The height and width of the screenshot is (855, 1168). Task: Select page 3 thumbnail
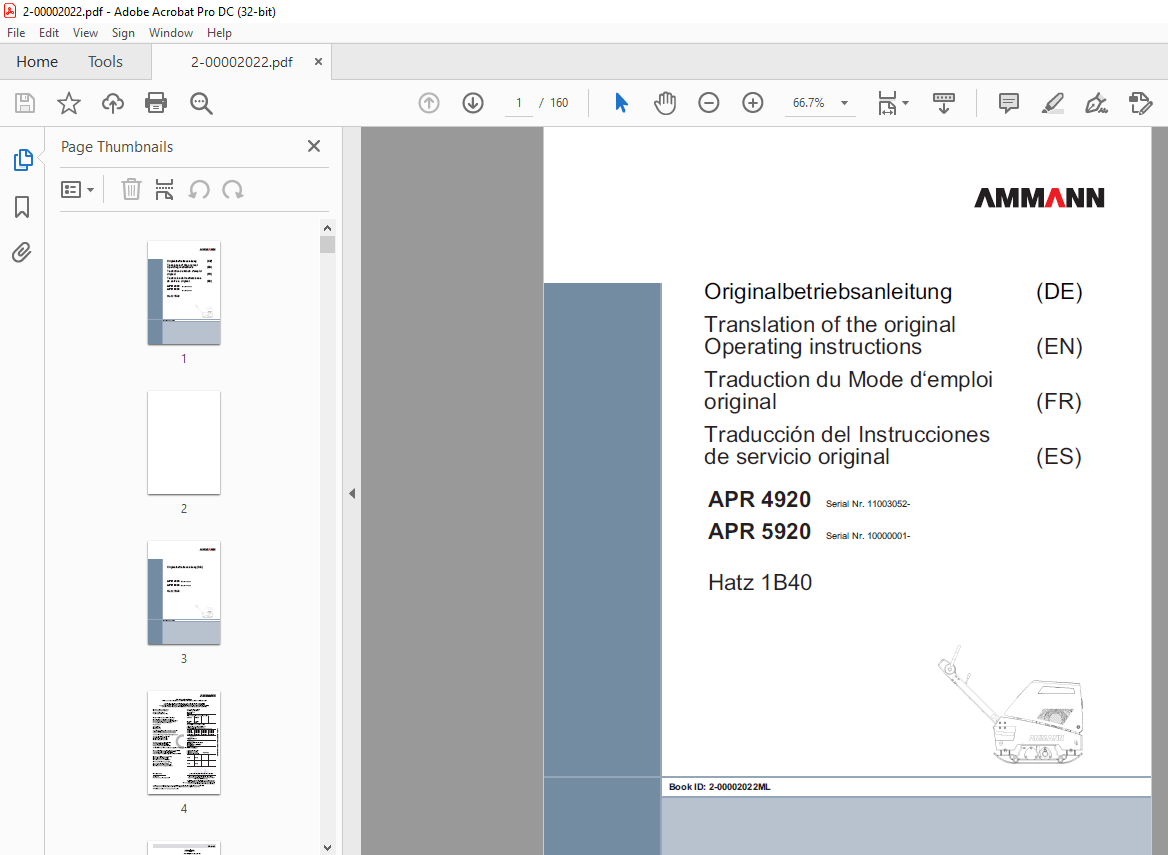pos(184,593)
